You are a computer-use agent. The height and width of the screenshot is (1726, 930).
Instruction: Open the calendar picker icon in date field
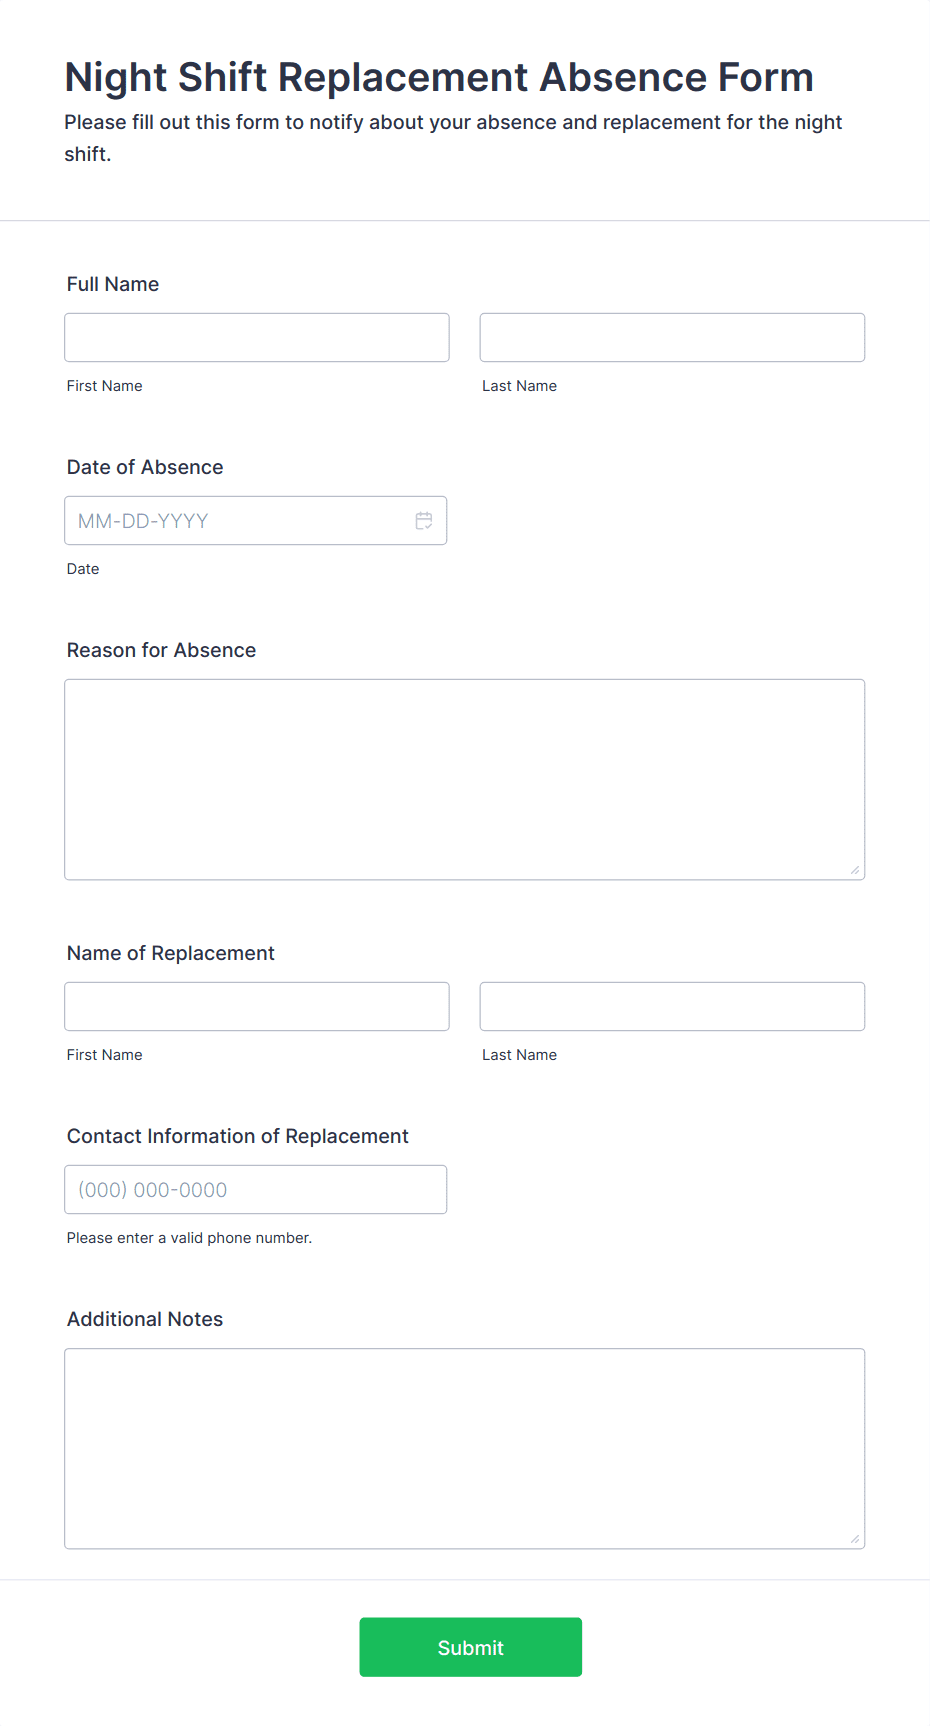(x=424, y=521)
